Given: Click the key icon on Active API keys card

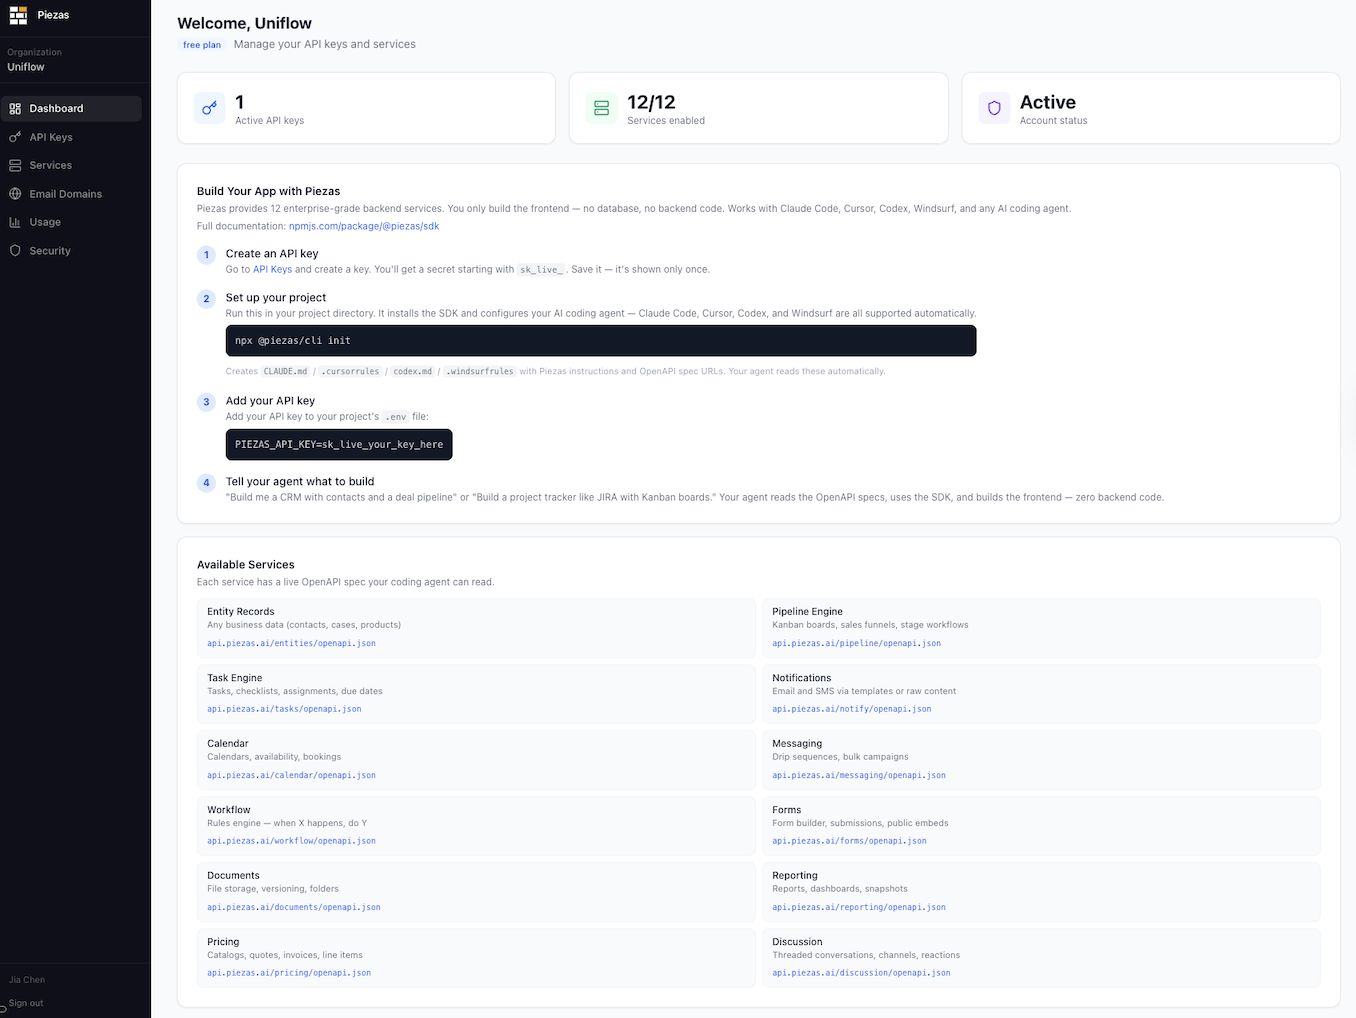Looking at the screenshot, I should click(x=209, y=108).
